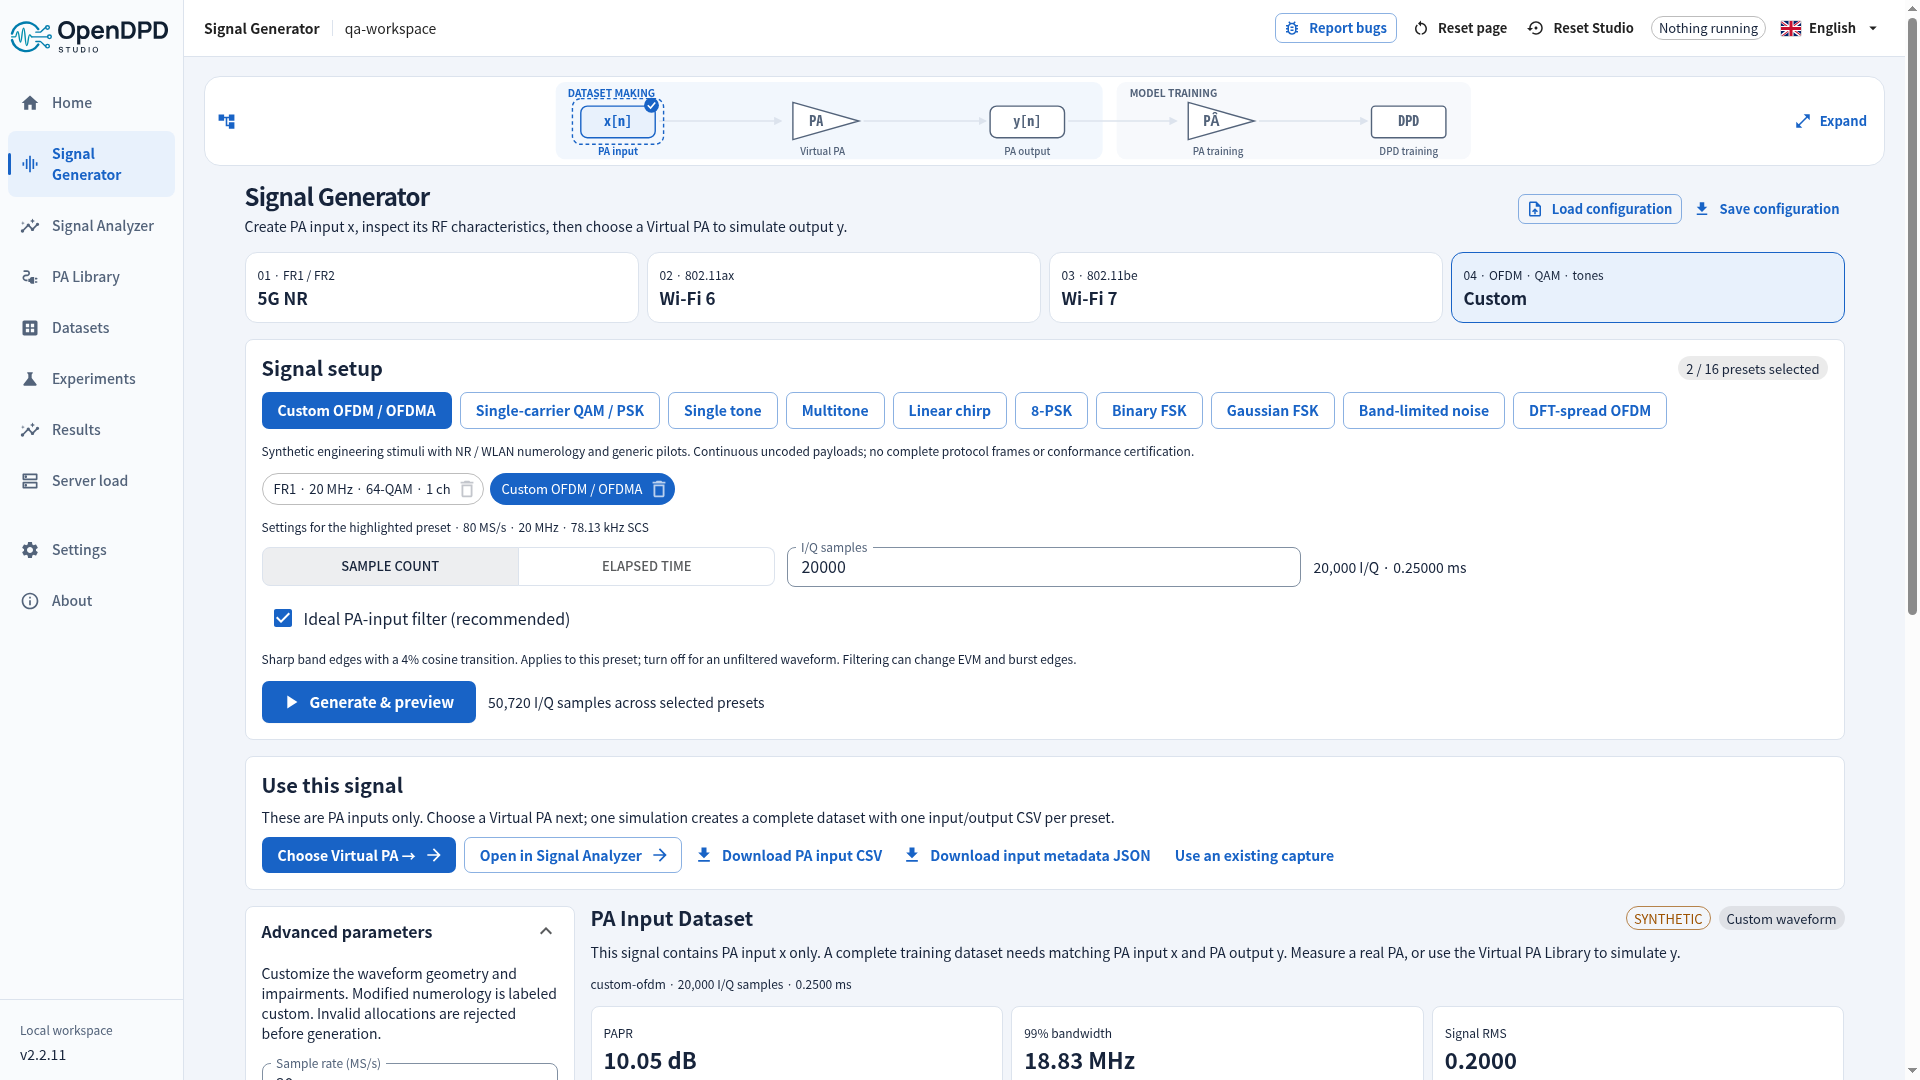The width and height of the screenshot is (1920, 1080).
Task: Open the English language dropdown
Action: [1830, 28]
